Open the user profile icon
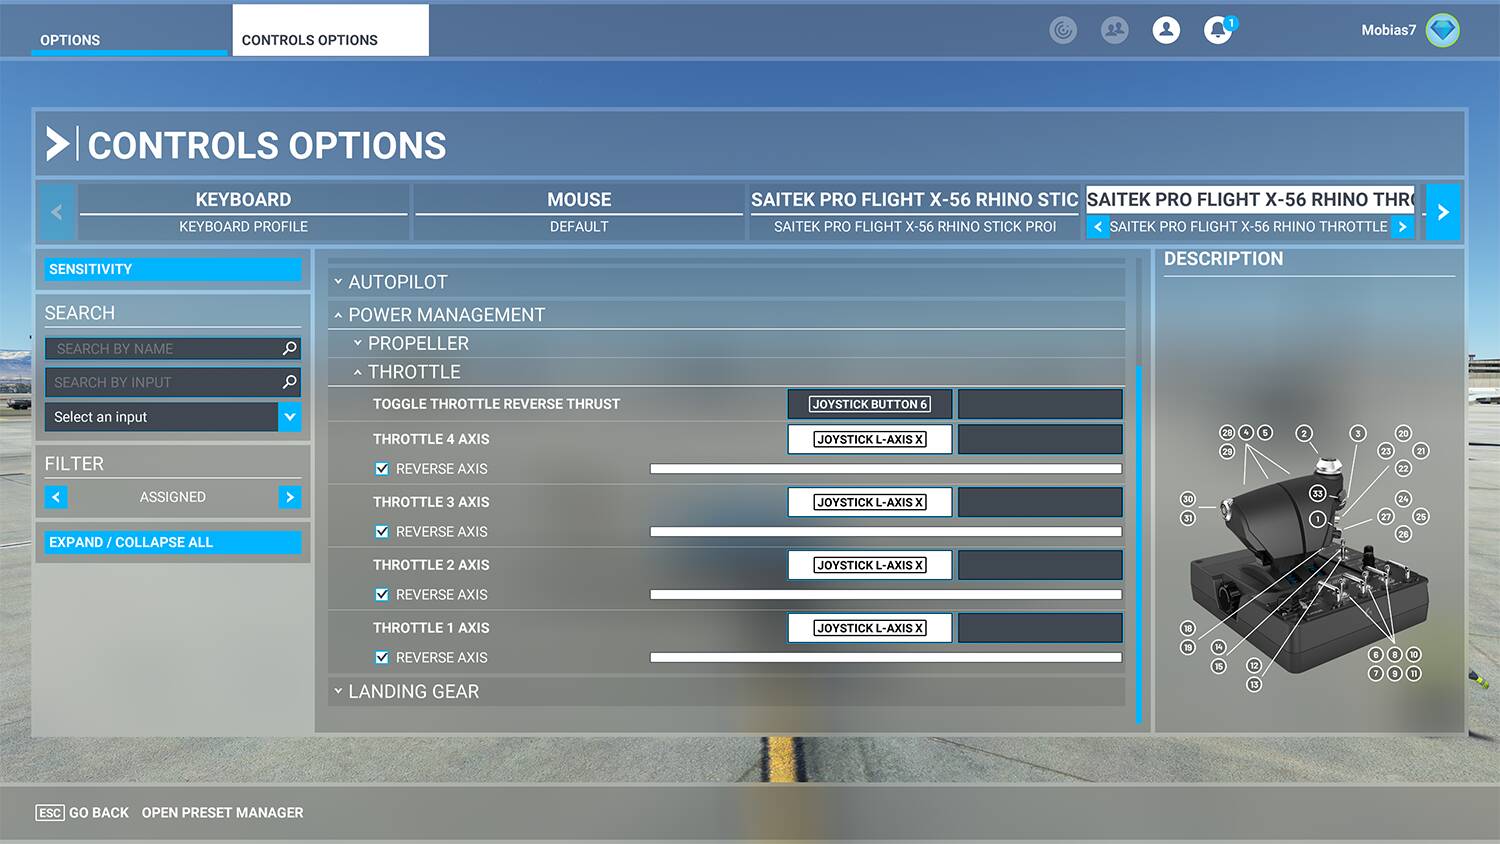 1166,31
